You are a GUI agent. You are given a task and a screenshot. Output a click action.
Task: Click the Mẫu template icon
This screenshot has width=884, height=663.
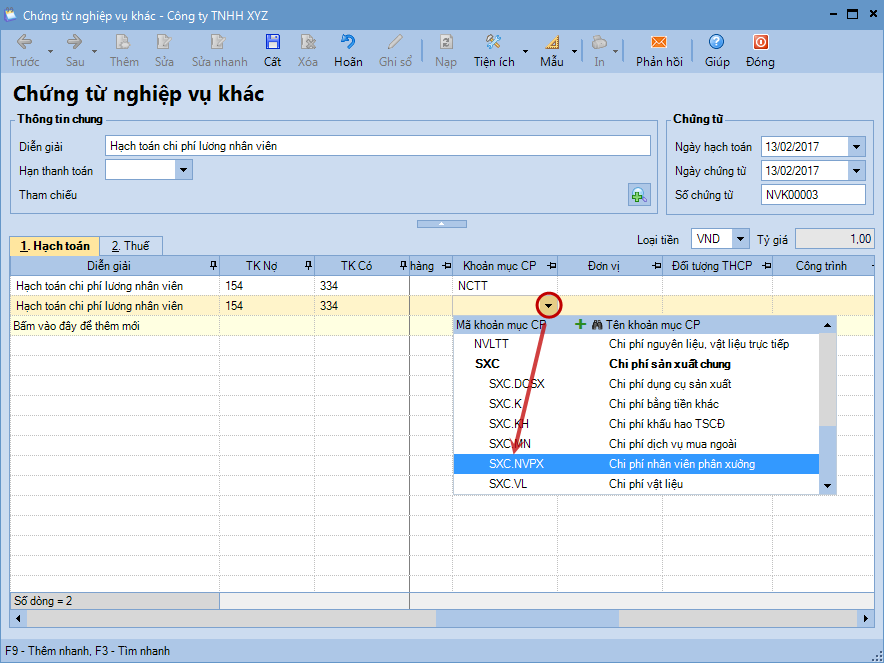(x=552, y=43)
